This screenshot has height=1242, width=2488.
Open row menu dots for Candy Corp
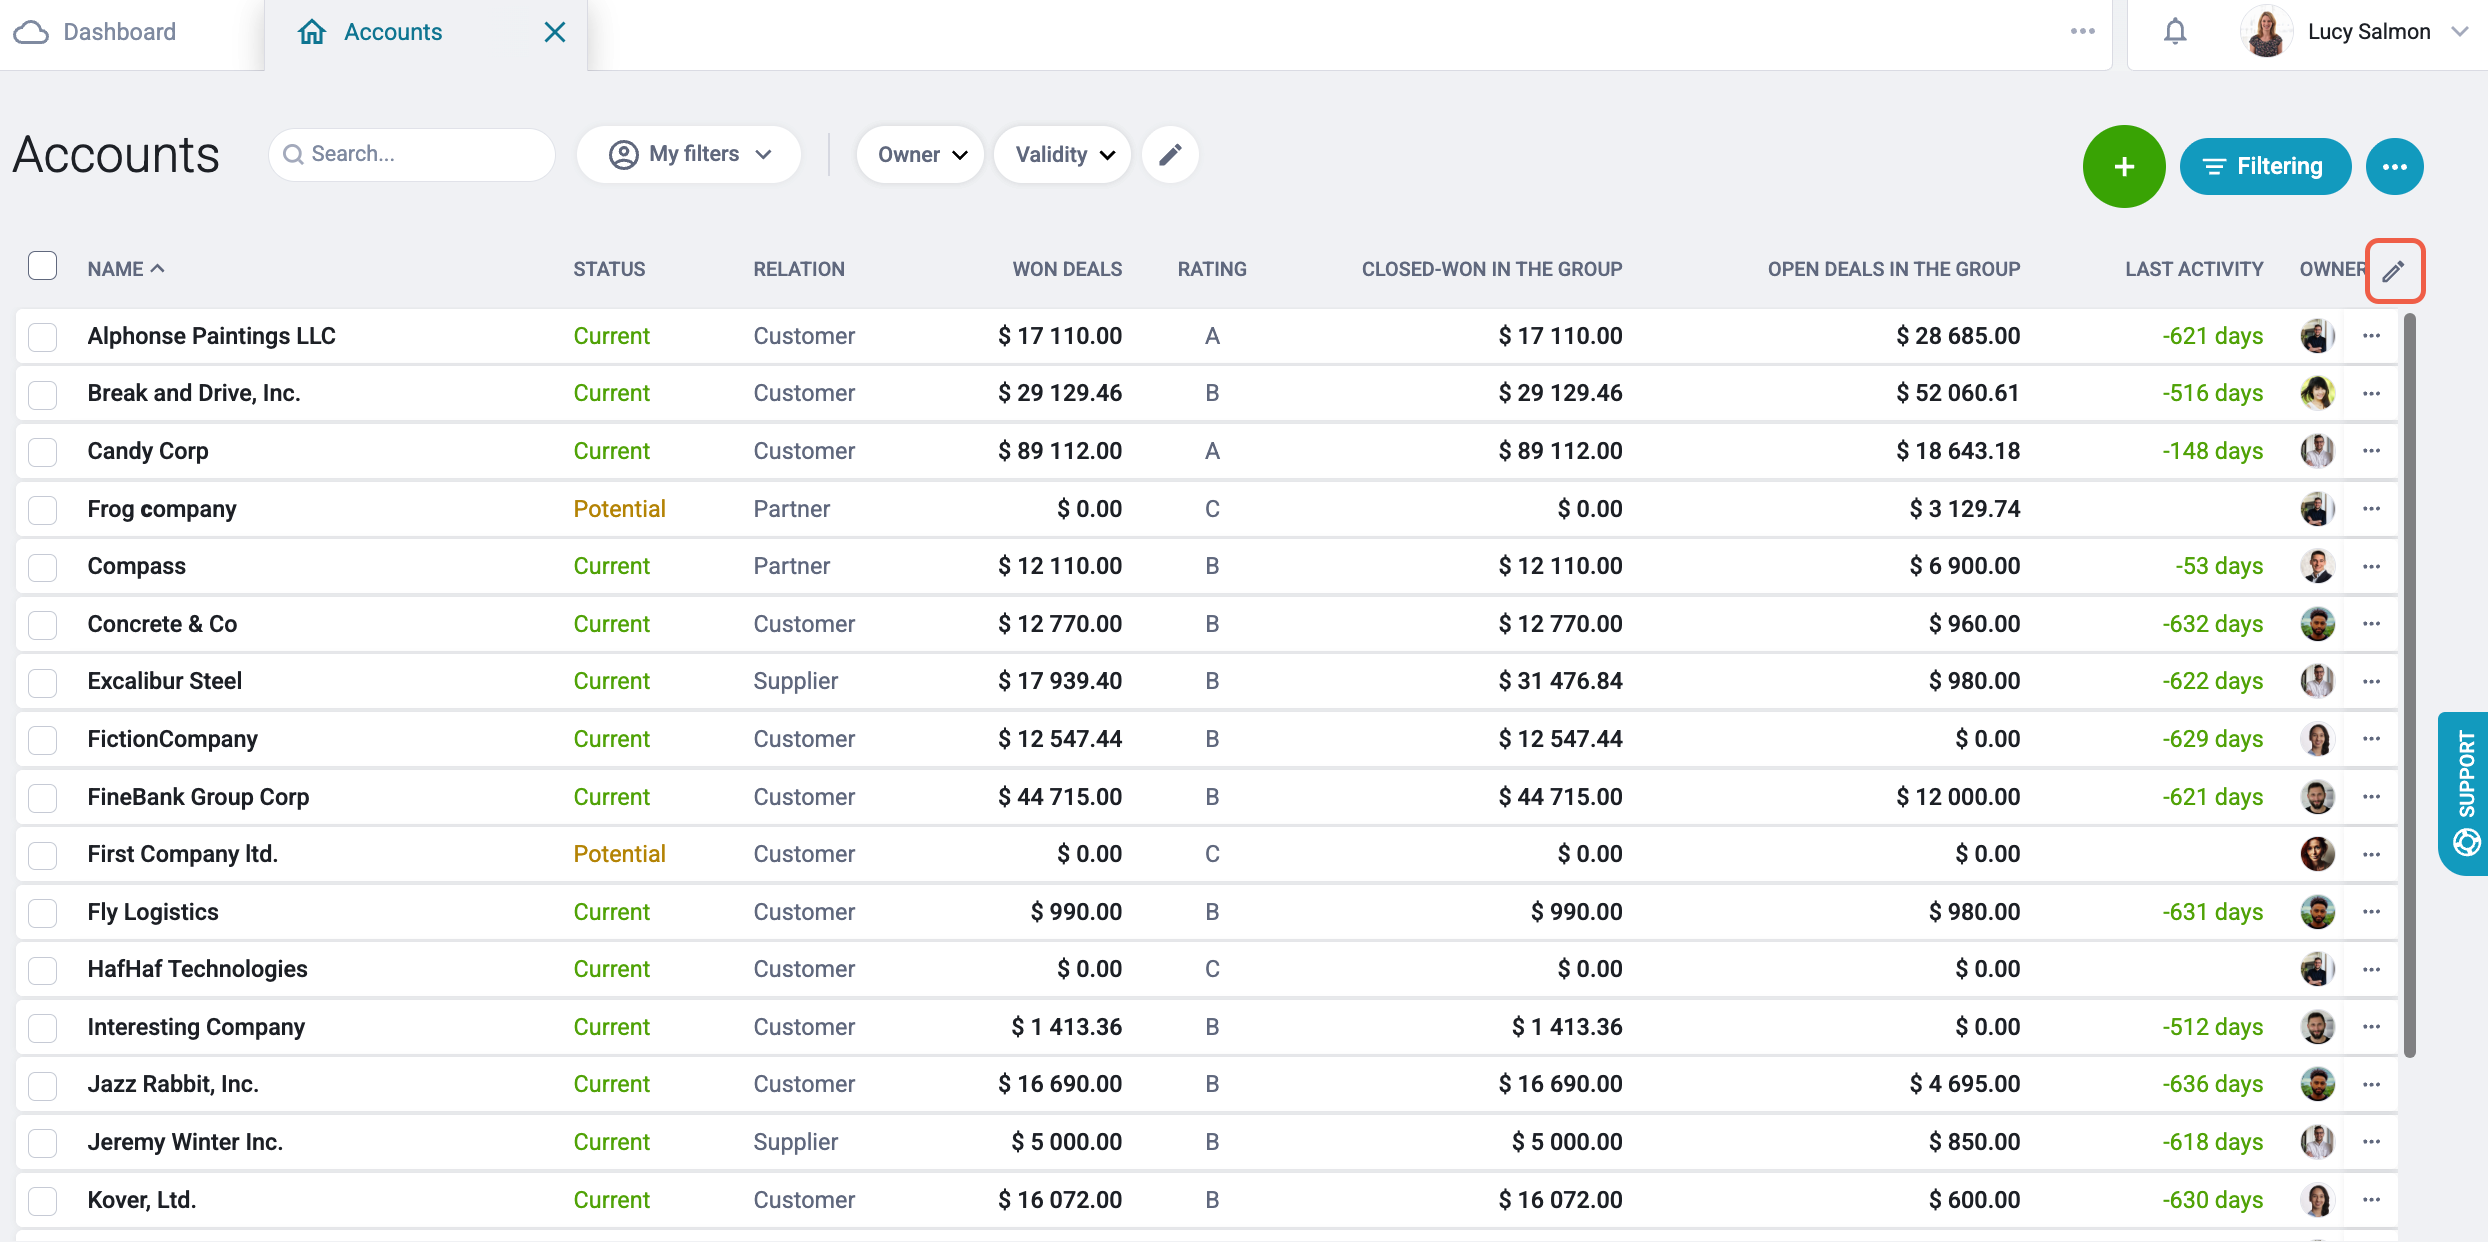coord(2371,451)
